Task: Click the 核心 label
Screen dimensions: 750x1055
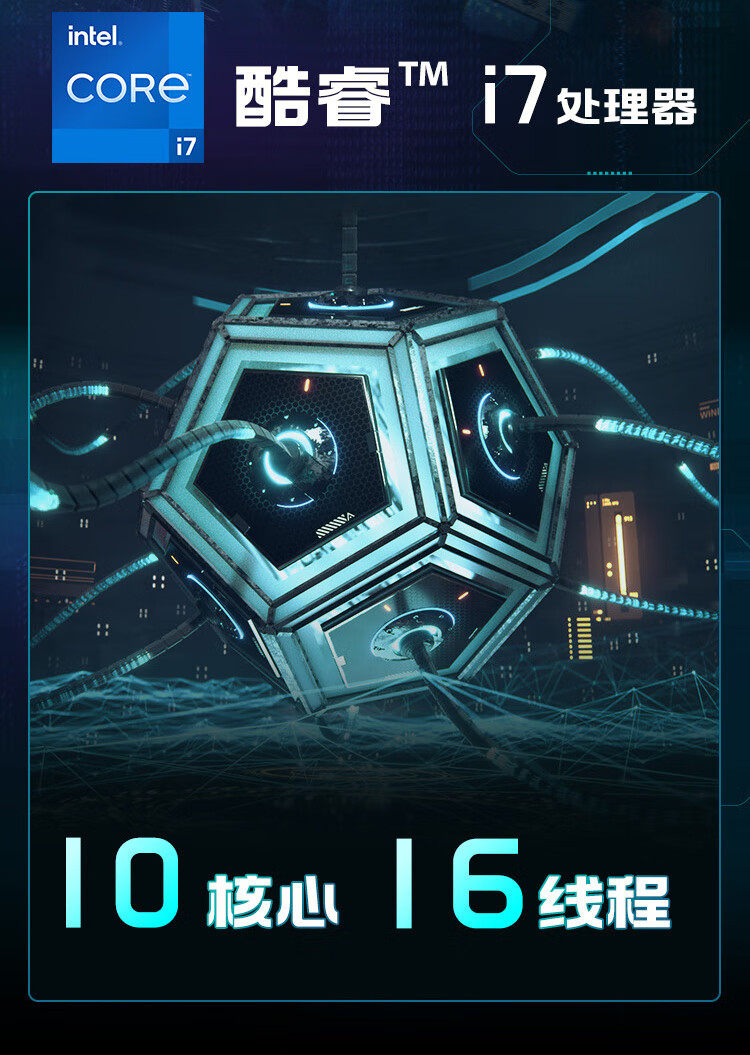Action: click(x=272, y=901)
